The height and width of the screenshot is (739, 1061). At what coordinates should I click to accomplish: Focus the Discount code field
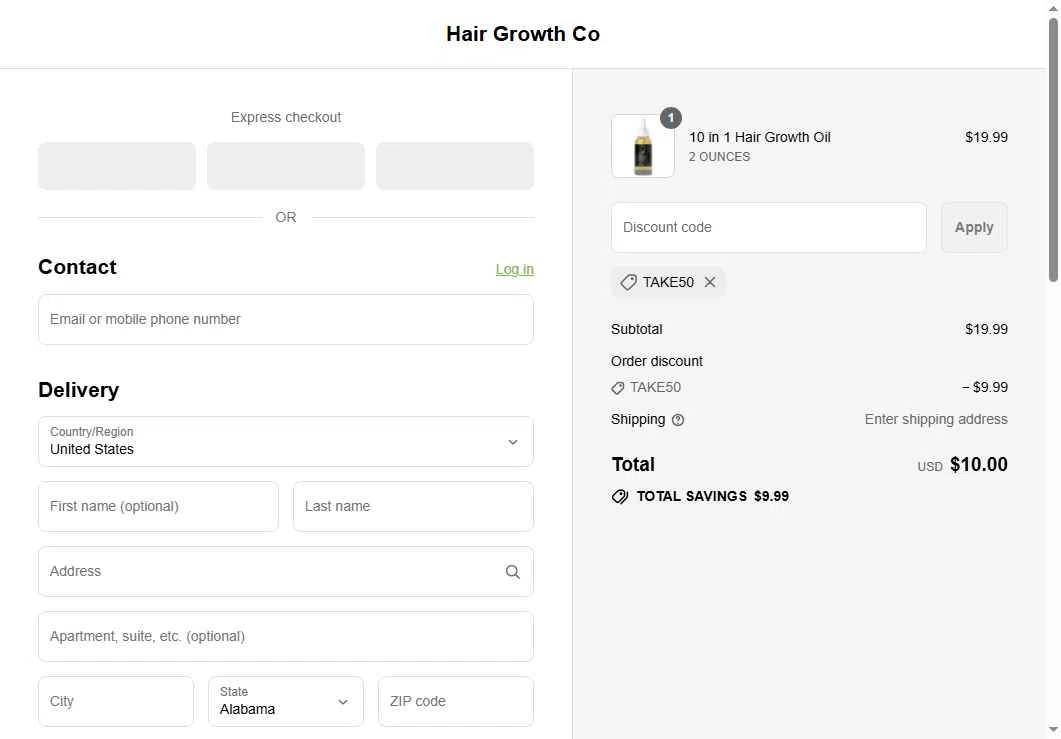click(x=768, y=227)
